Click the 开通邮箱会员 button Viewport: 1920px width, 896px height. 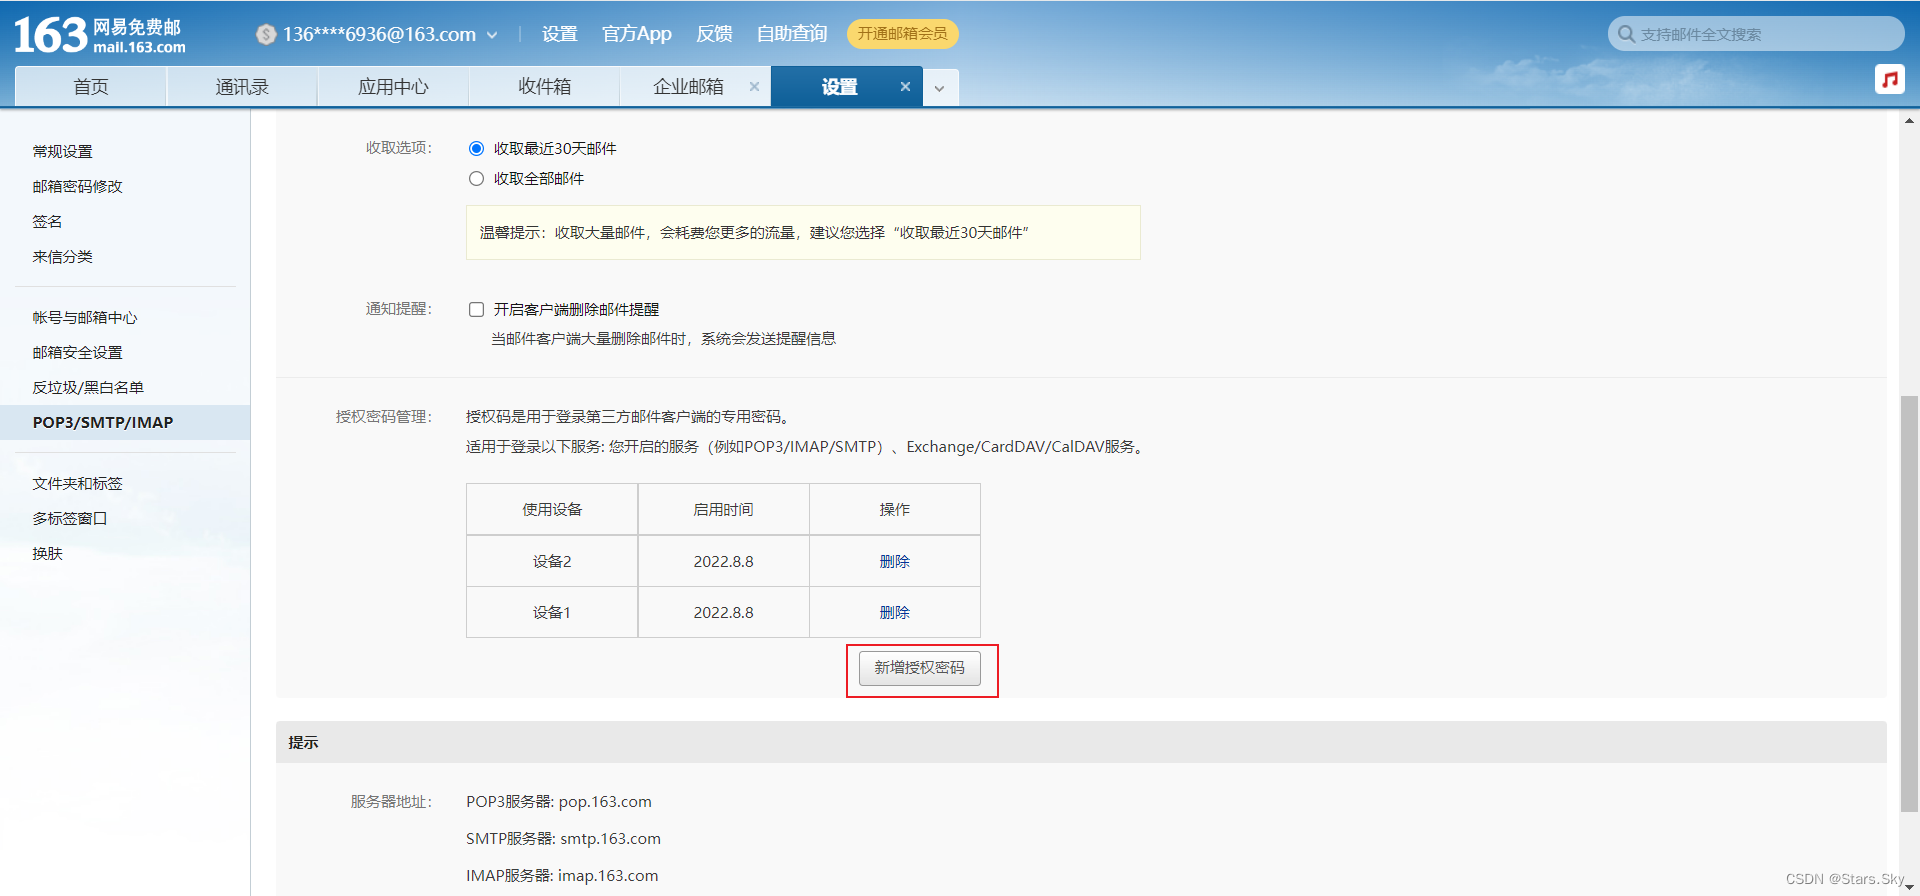(x=902, y=34)
